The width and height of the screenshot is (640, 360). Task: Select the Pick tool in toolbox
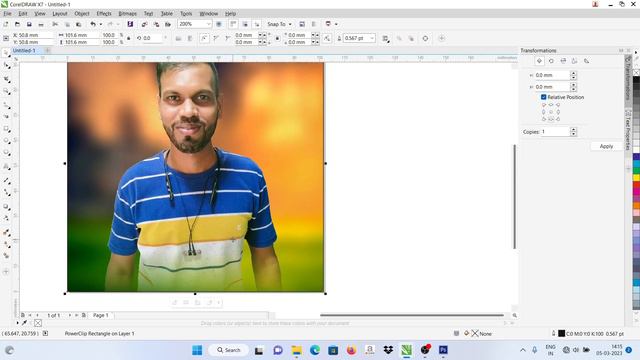(x=6, y=53)
